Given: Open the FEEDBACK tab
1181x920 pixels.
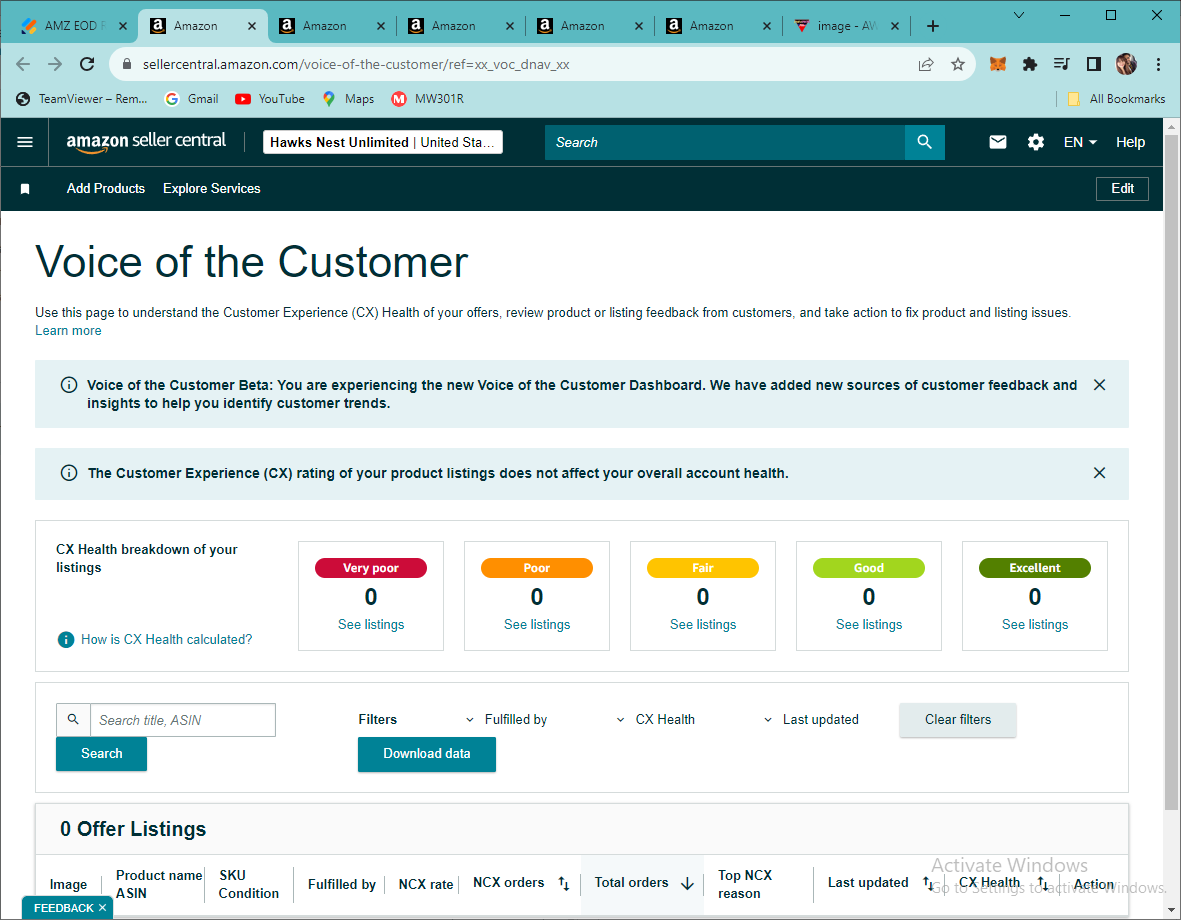Looking at the screenshot, I should (x=63, y=908).
